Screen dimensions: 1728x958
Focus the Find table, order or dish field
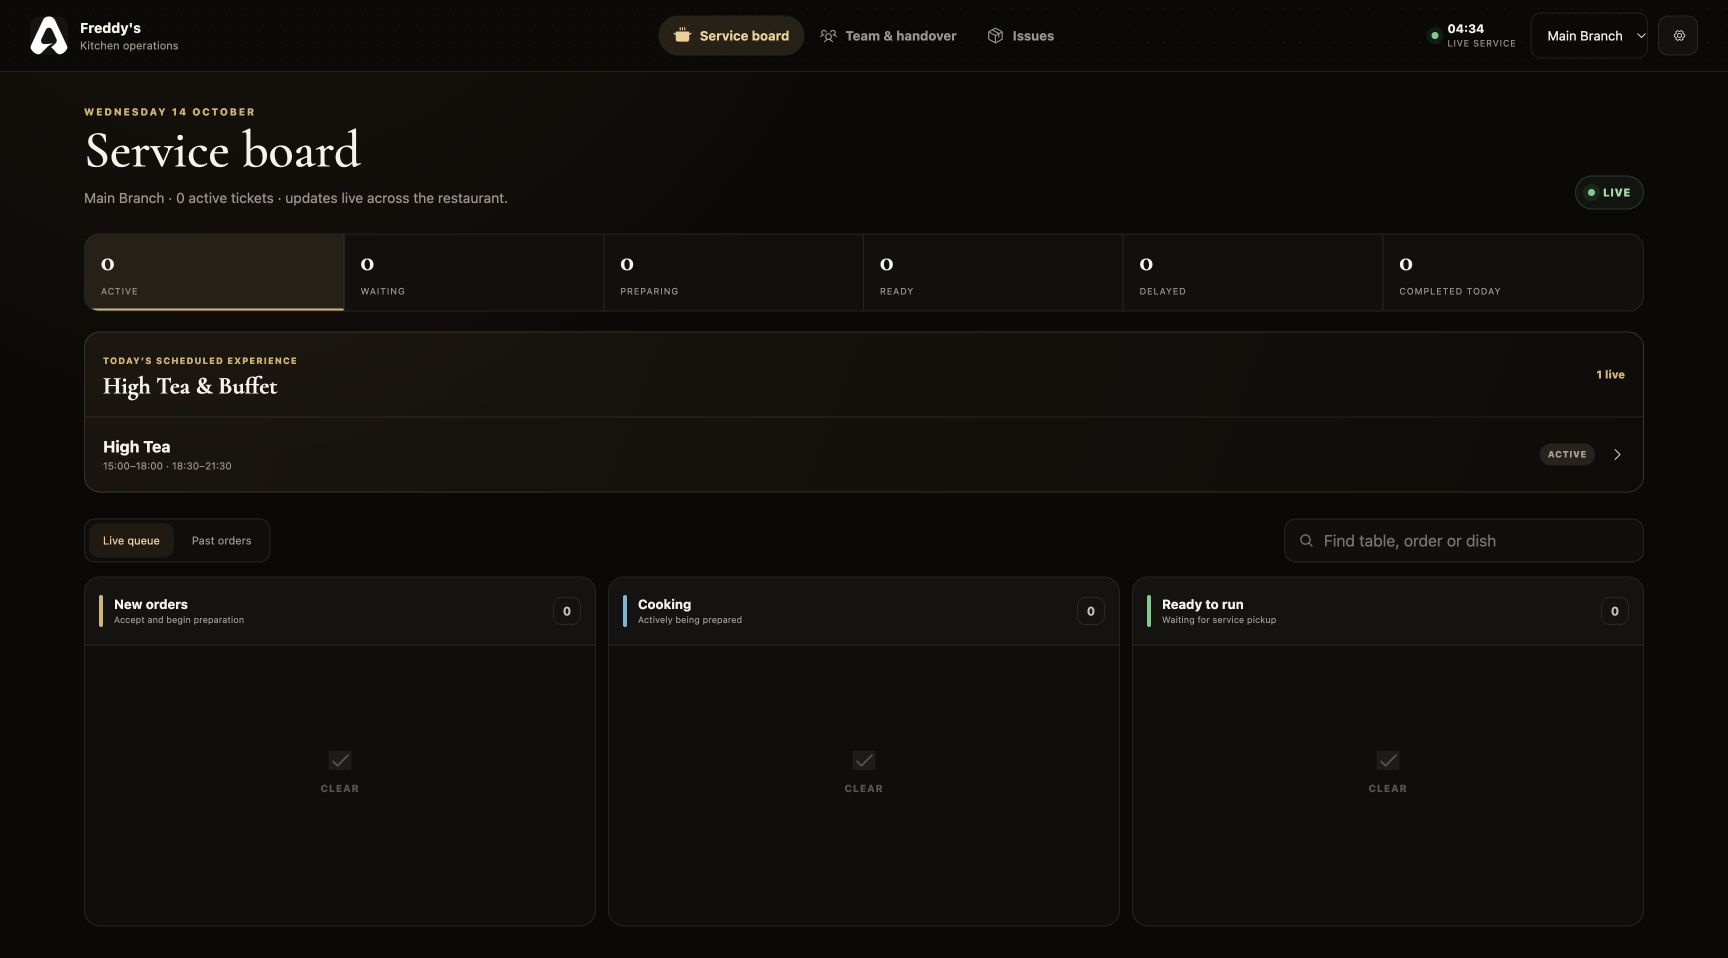coord(1464,541)
